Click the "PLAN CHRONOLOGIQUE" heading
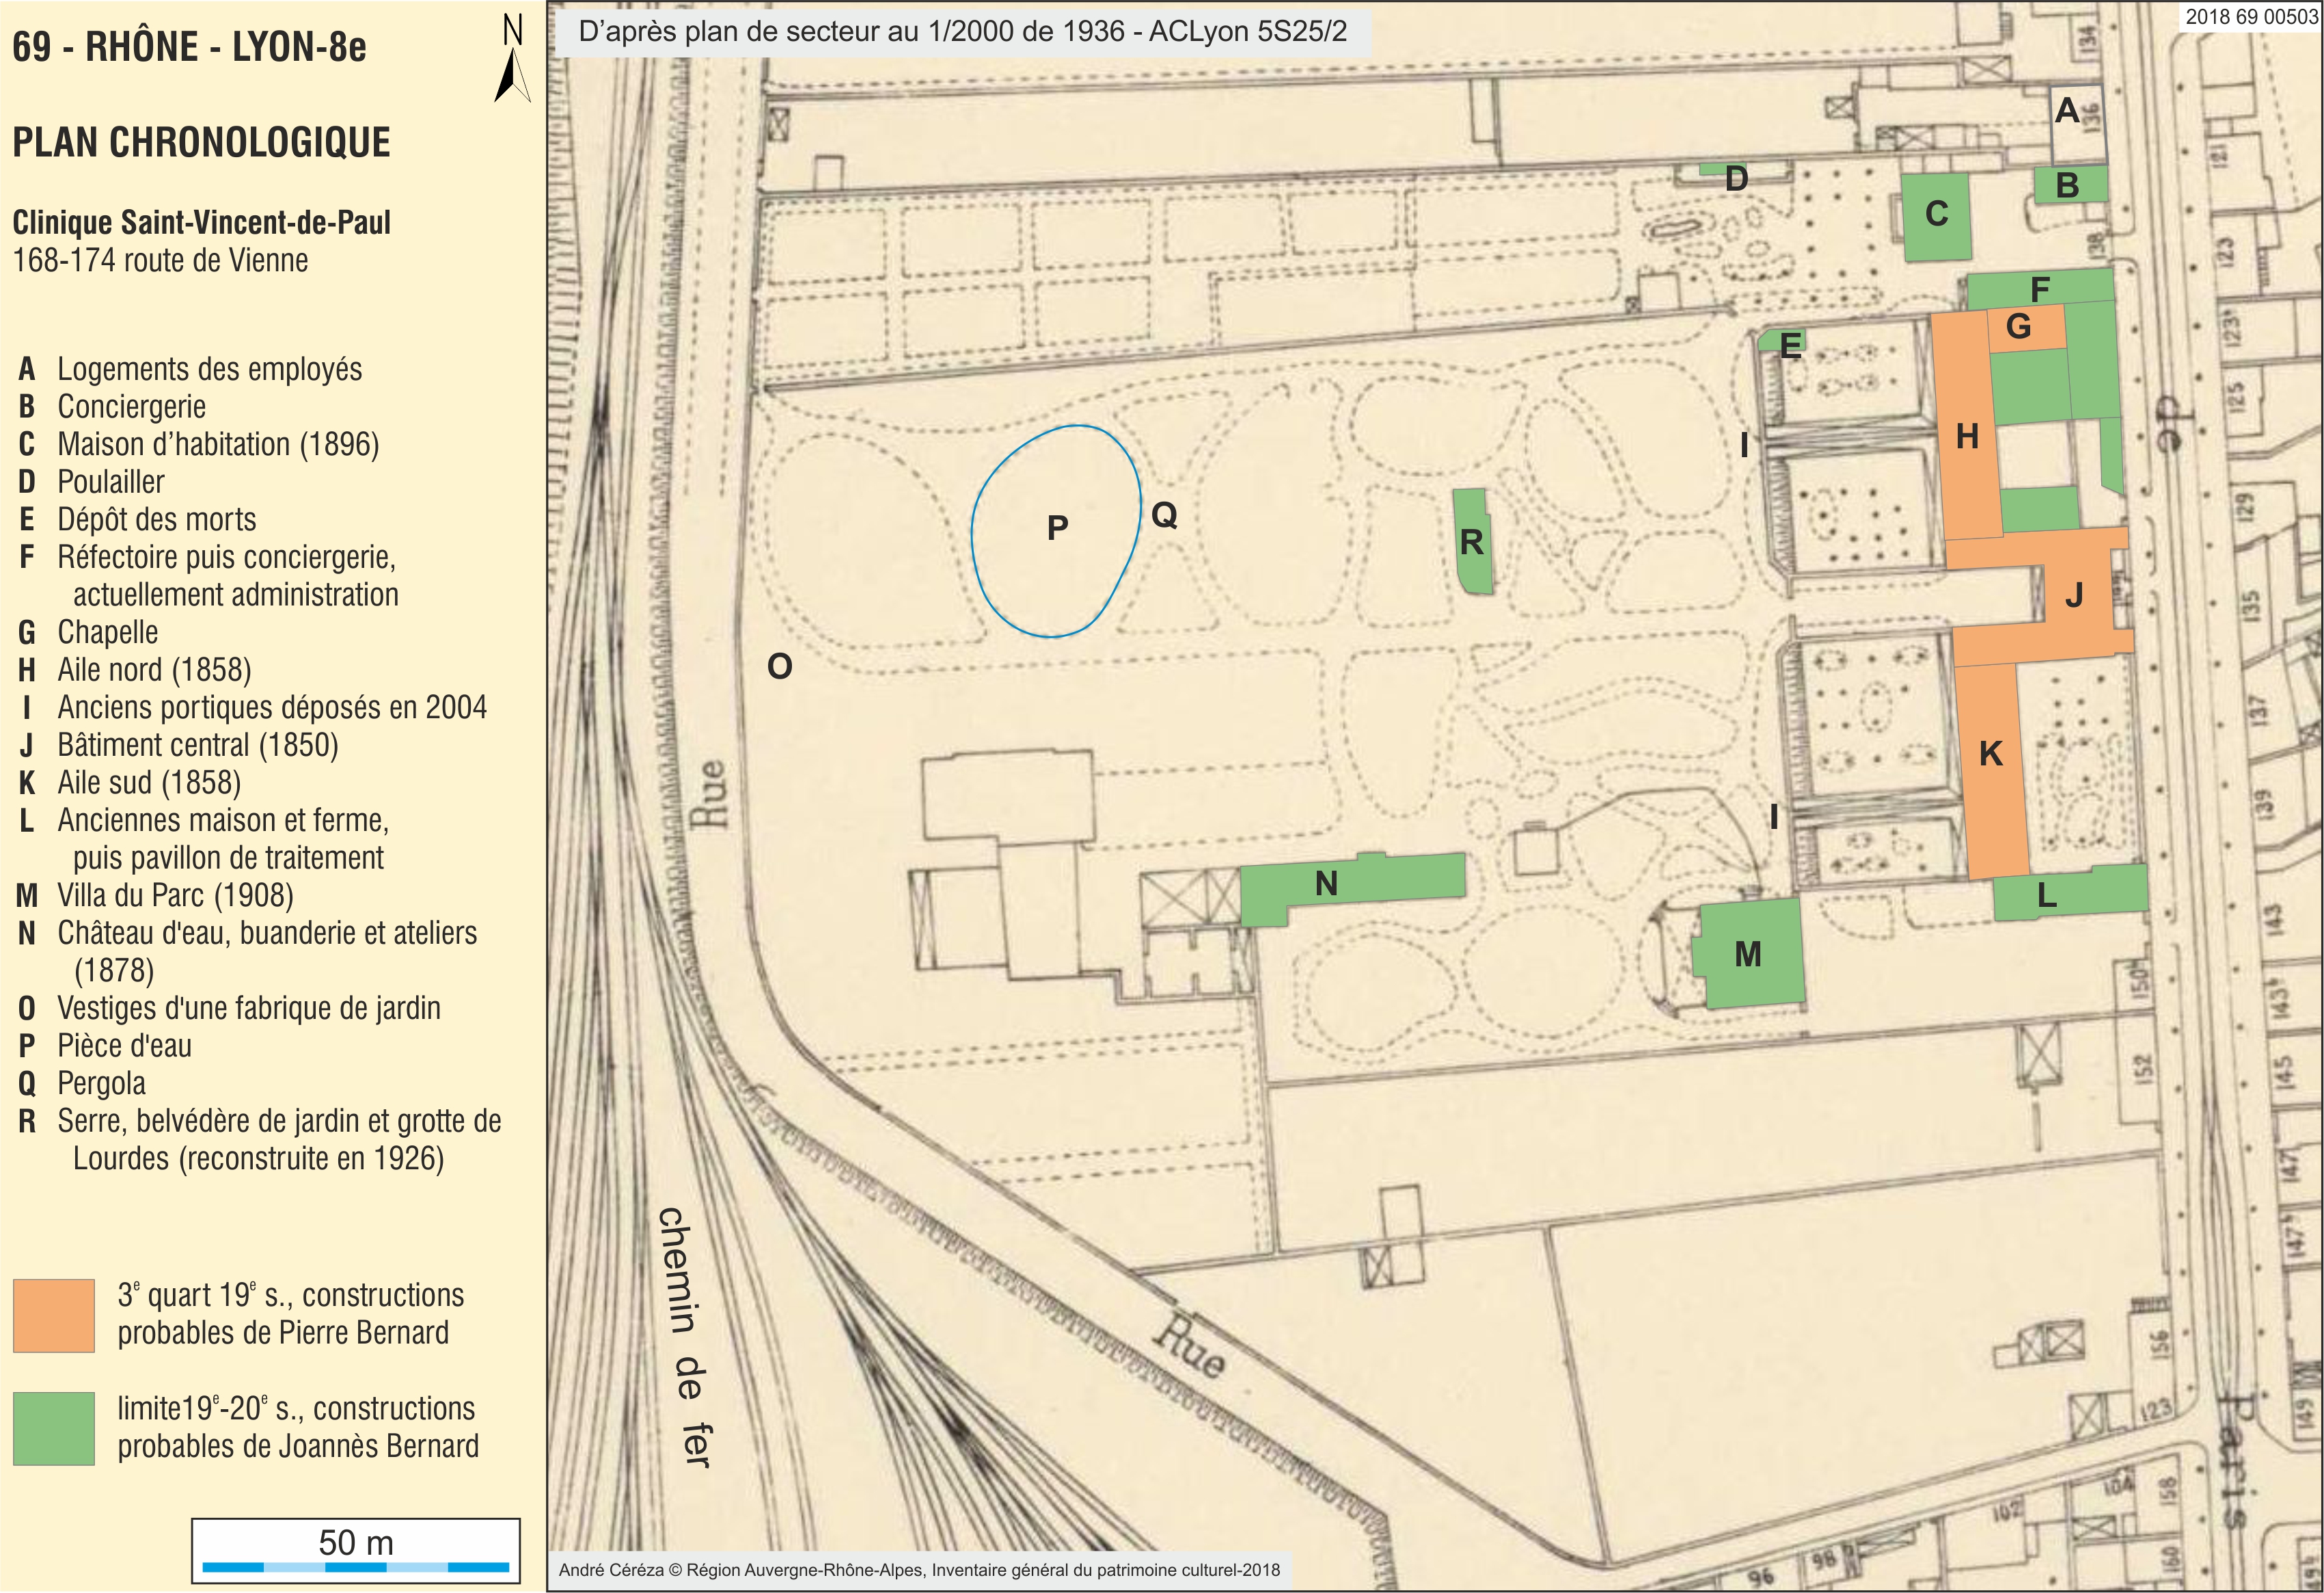 pyautogui.click(x=201, y=142)
